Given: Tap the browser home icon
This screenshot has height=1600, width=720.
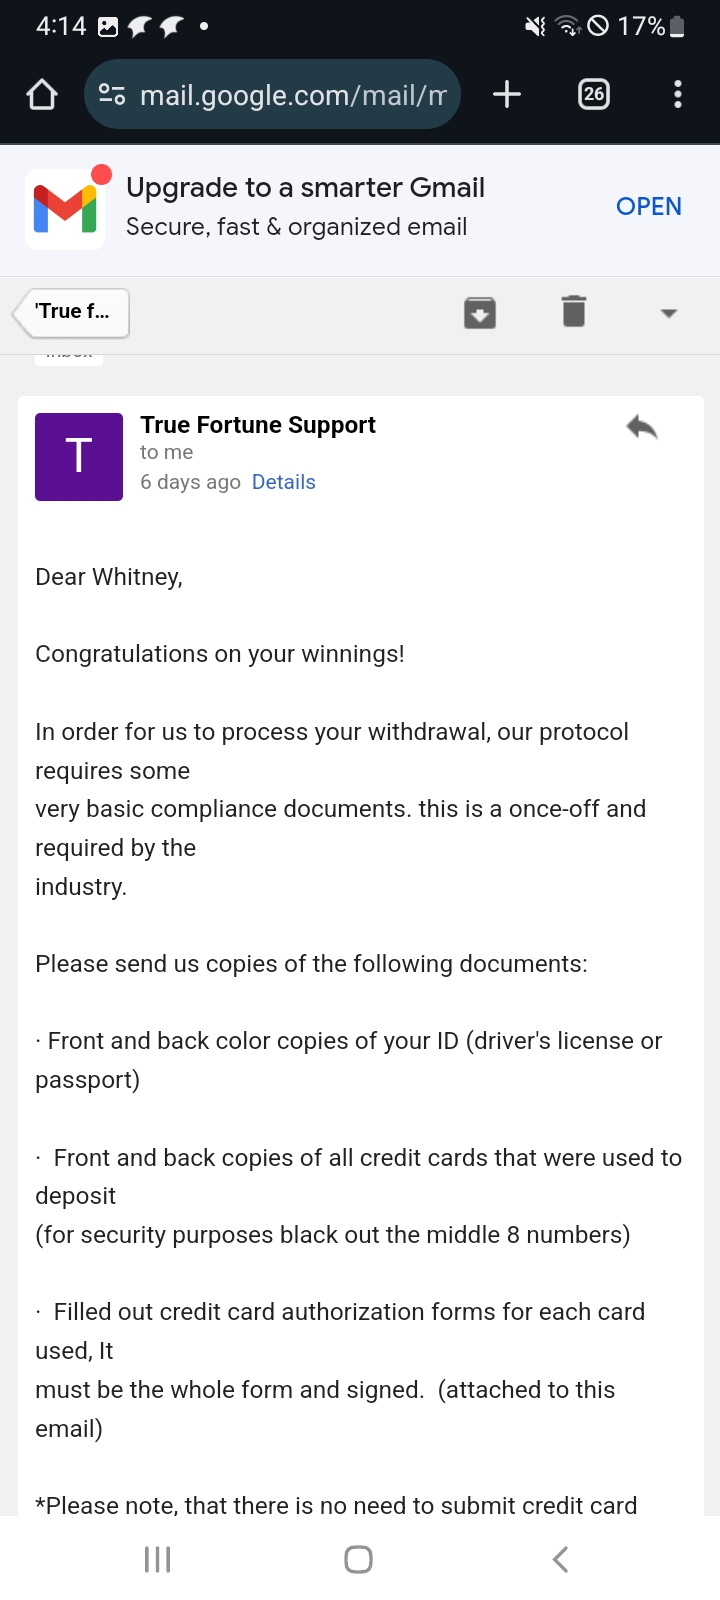Looking at the screenshot, I should (x=42, y=95).
